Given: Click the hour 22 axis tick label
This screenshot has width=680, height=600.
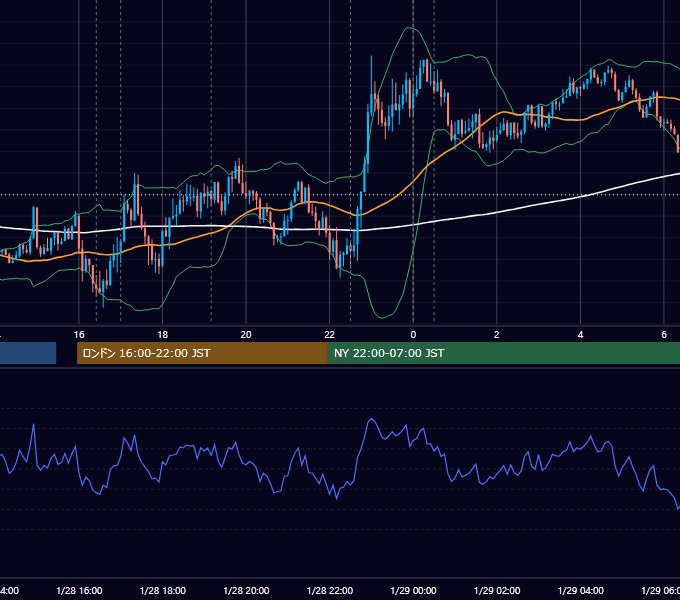Looking at the screenshot, I should (x=330, y=334).
